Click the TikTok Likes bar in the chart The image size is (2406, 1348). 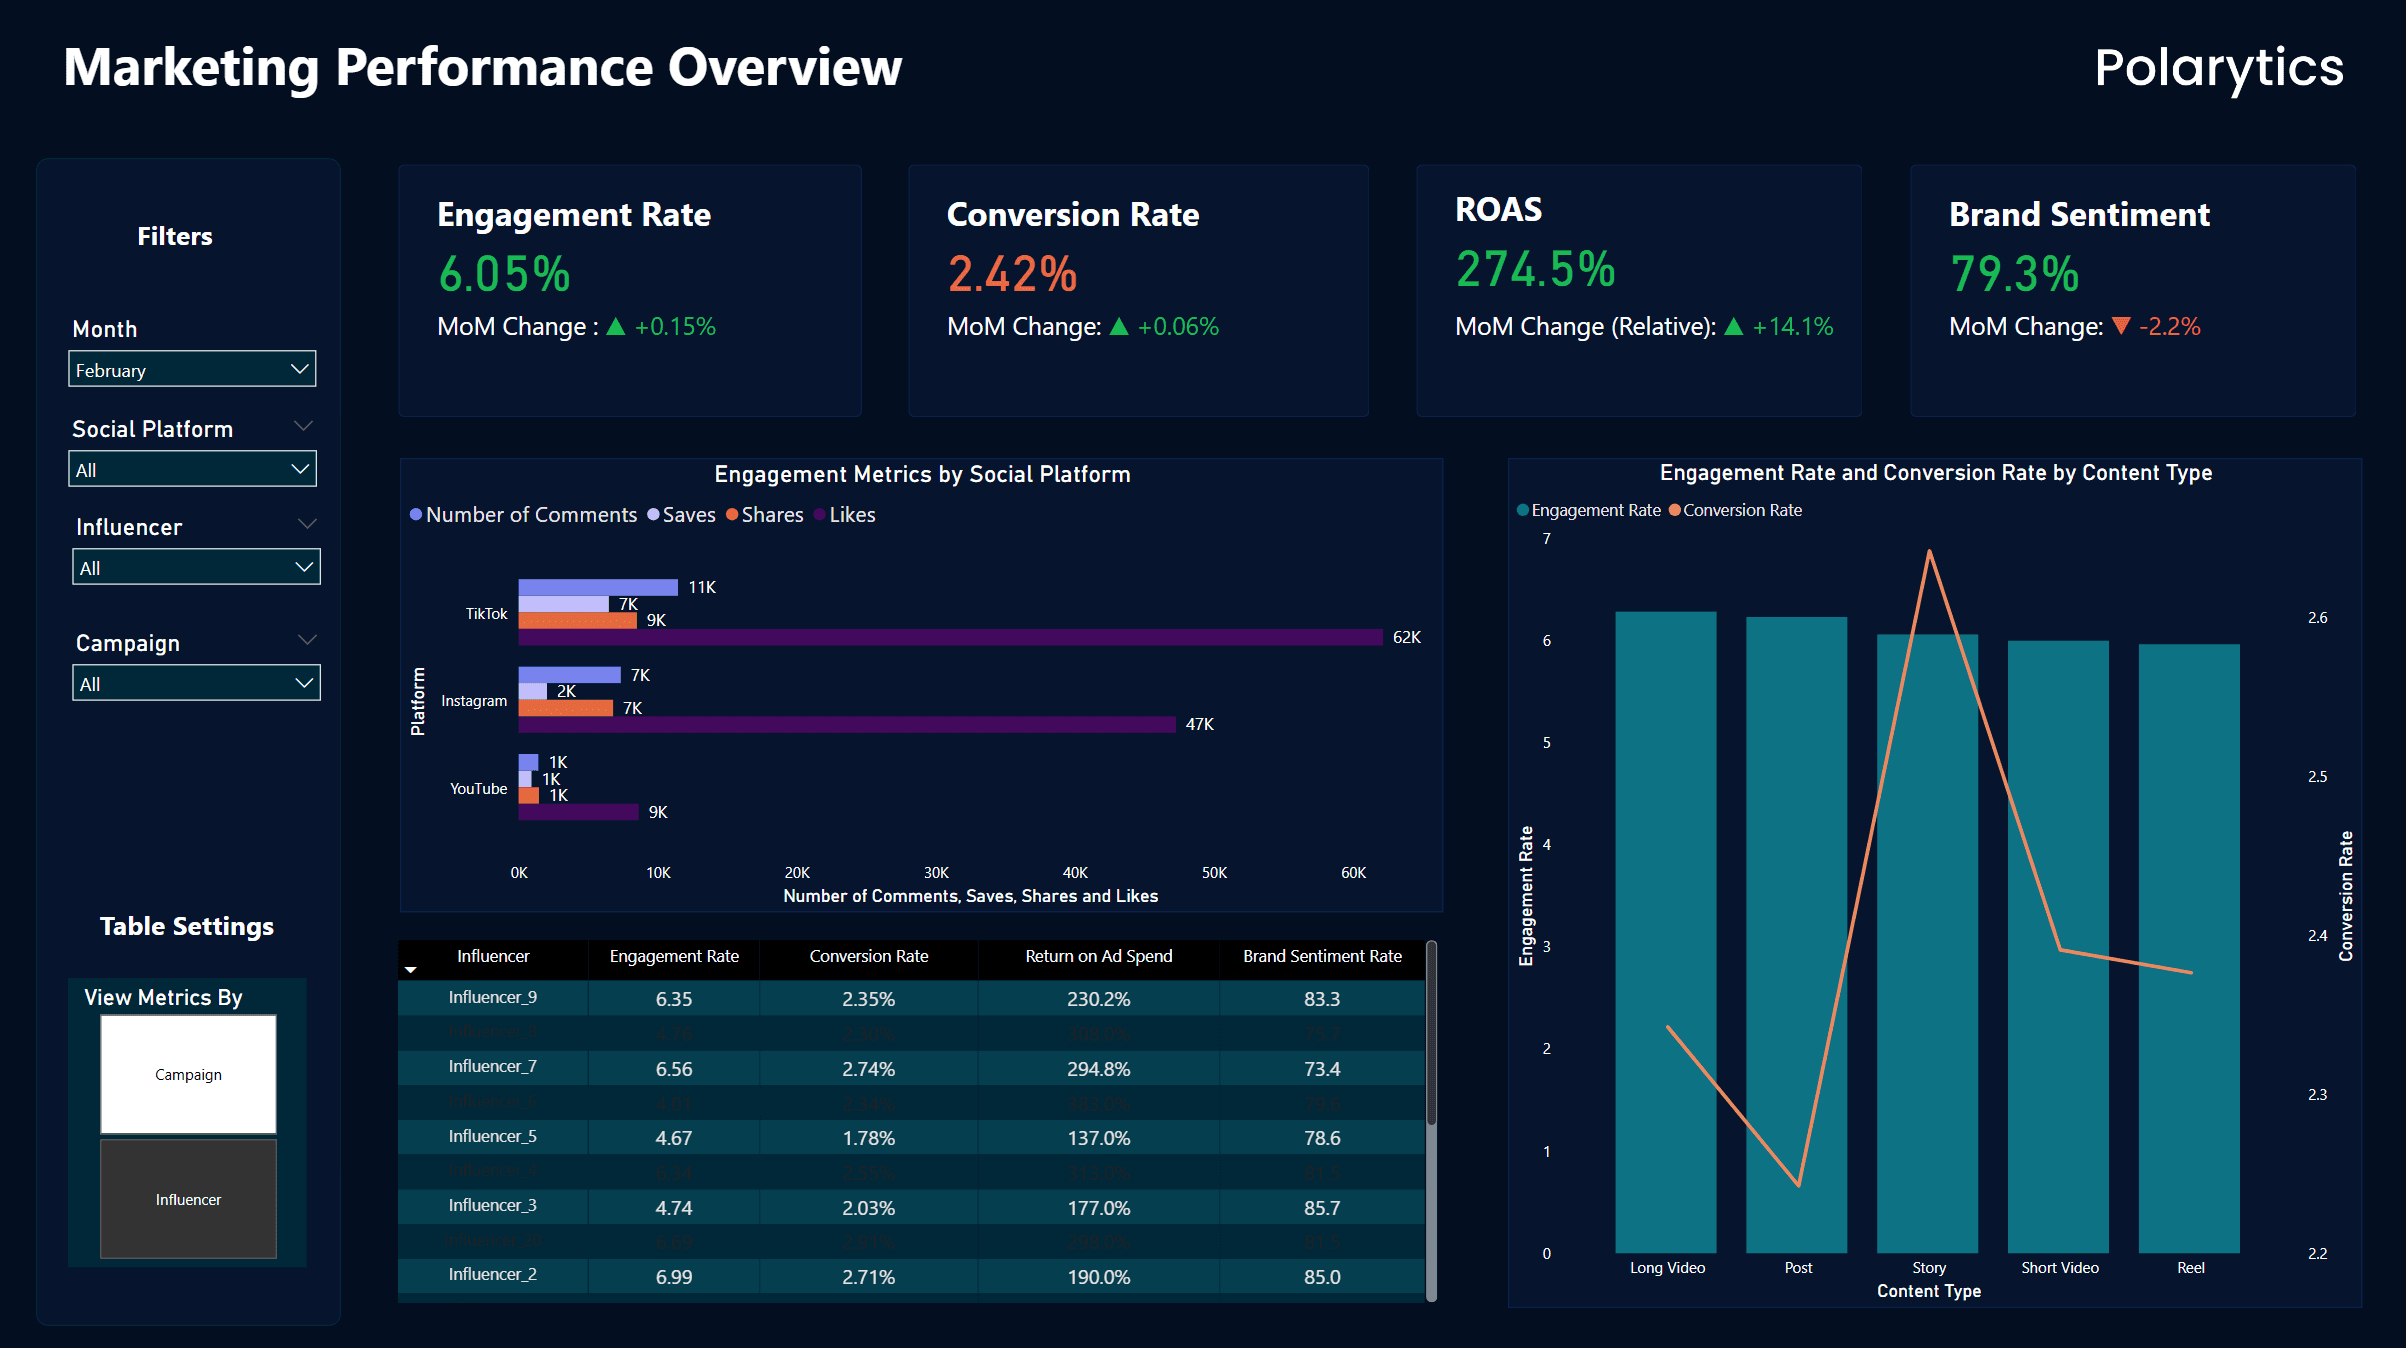tap(950, 636)
